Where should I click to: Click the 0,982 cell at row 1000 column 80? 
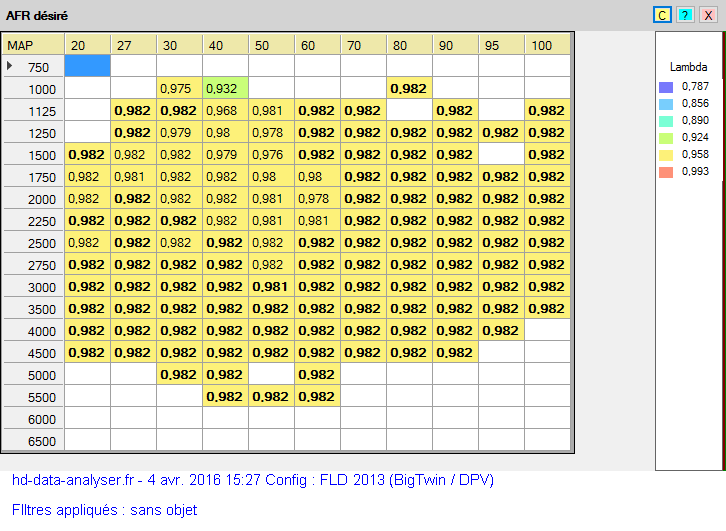coord(409,88)
